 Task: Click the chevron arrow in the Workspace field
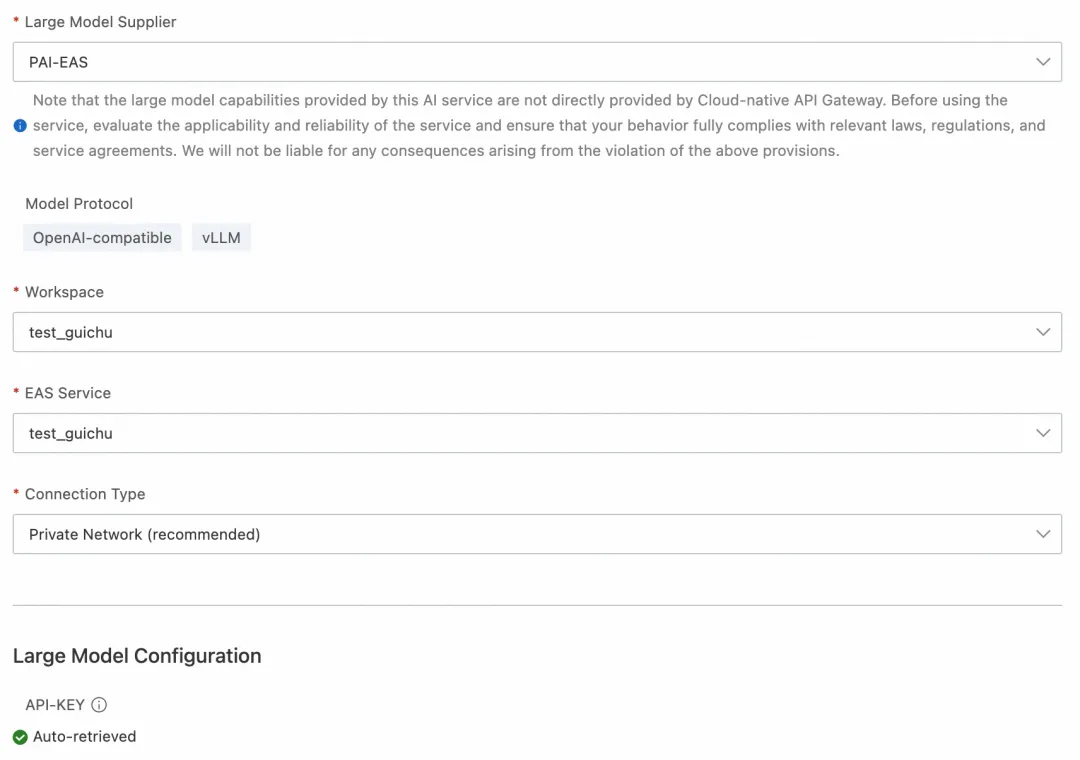(1043, 332)
